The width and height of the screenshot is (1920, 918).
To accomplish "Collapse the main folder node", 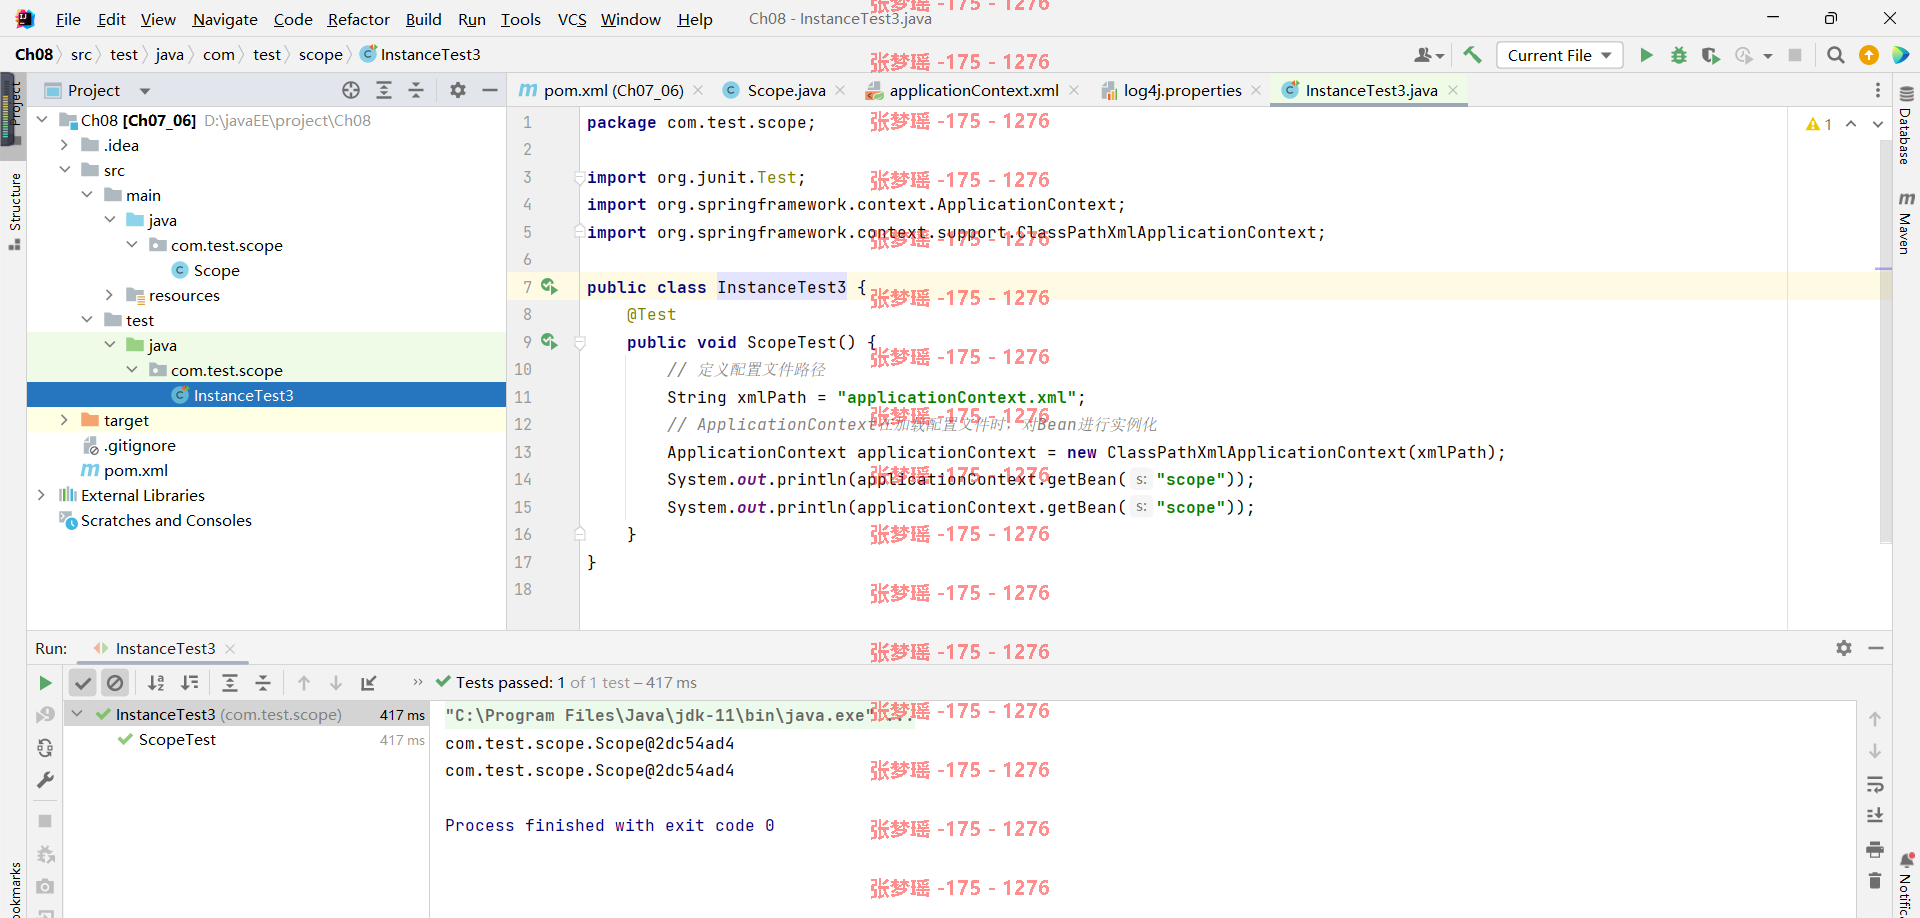I will (87, 195).
